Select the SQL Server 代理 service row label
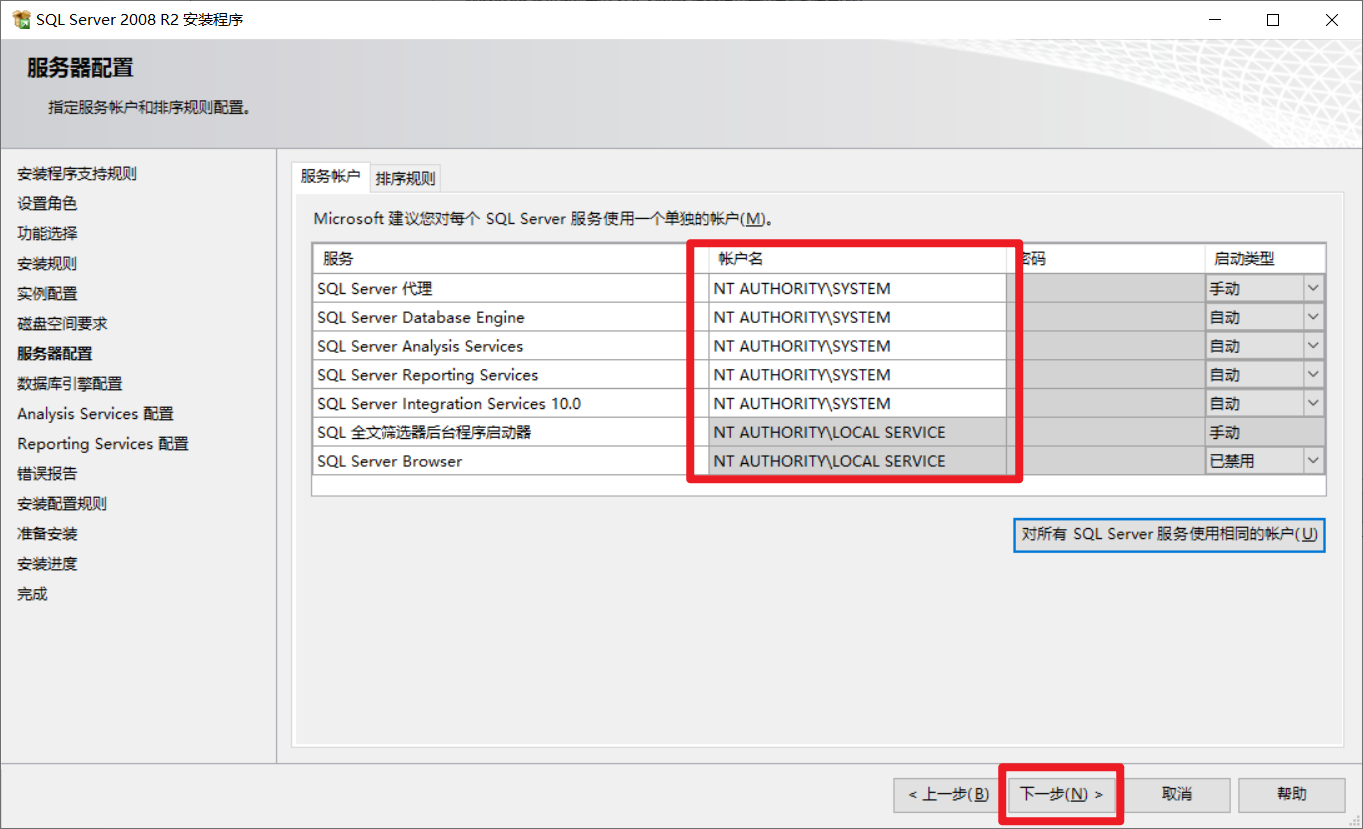 pyautogui.click(x=375, y=289)
